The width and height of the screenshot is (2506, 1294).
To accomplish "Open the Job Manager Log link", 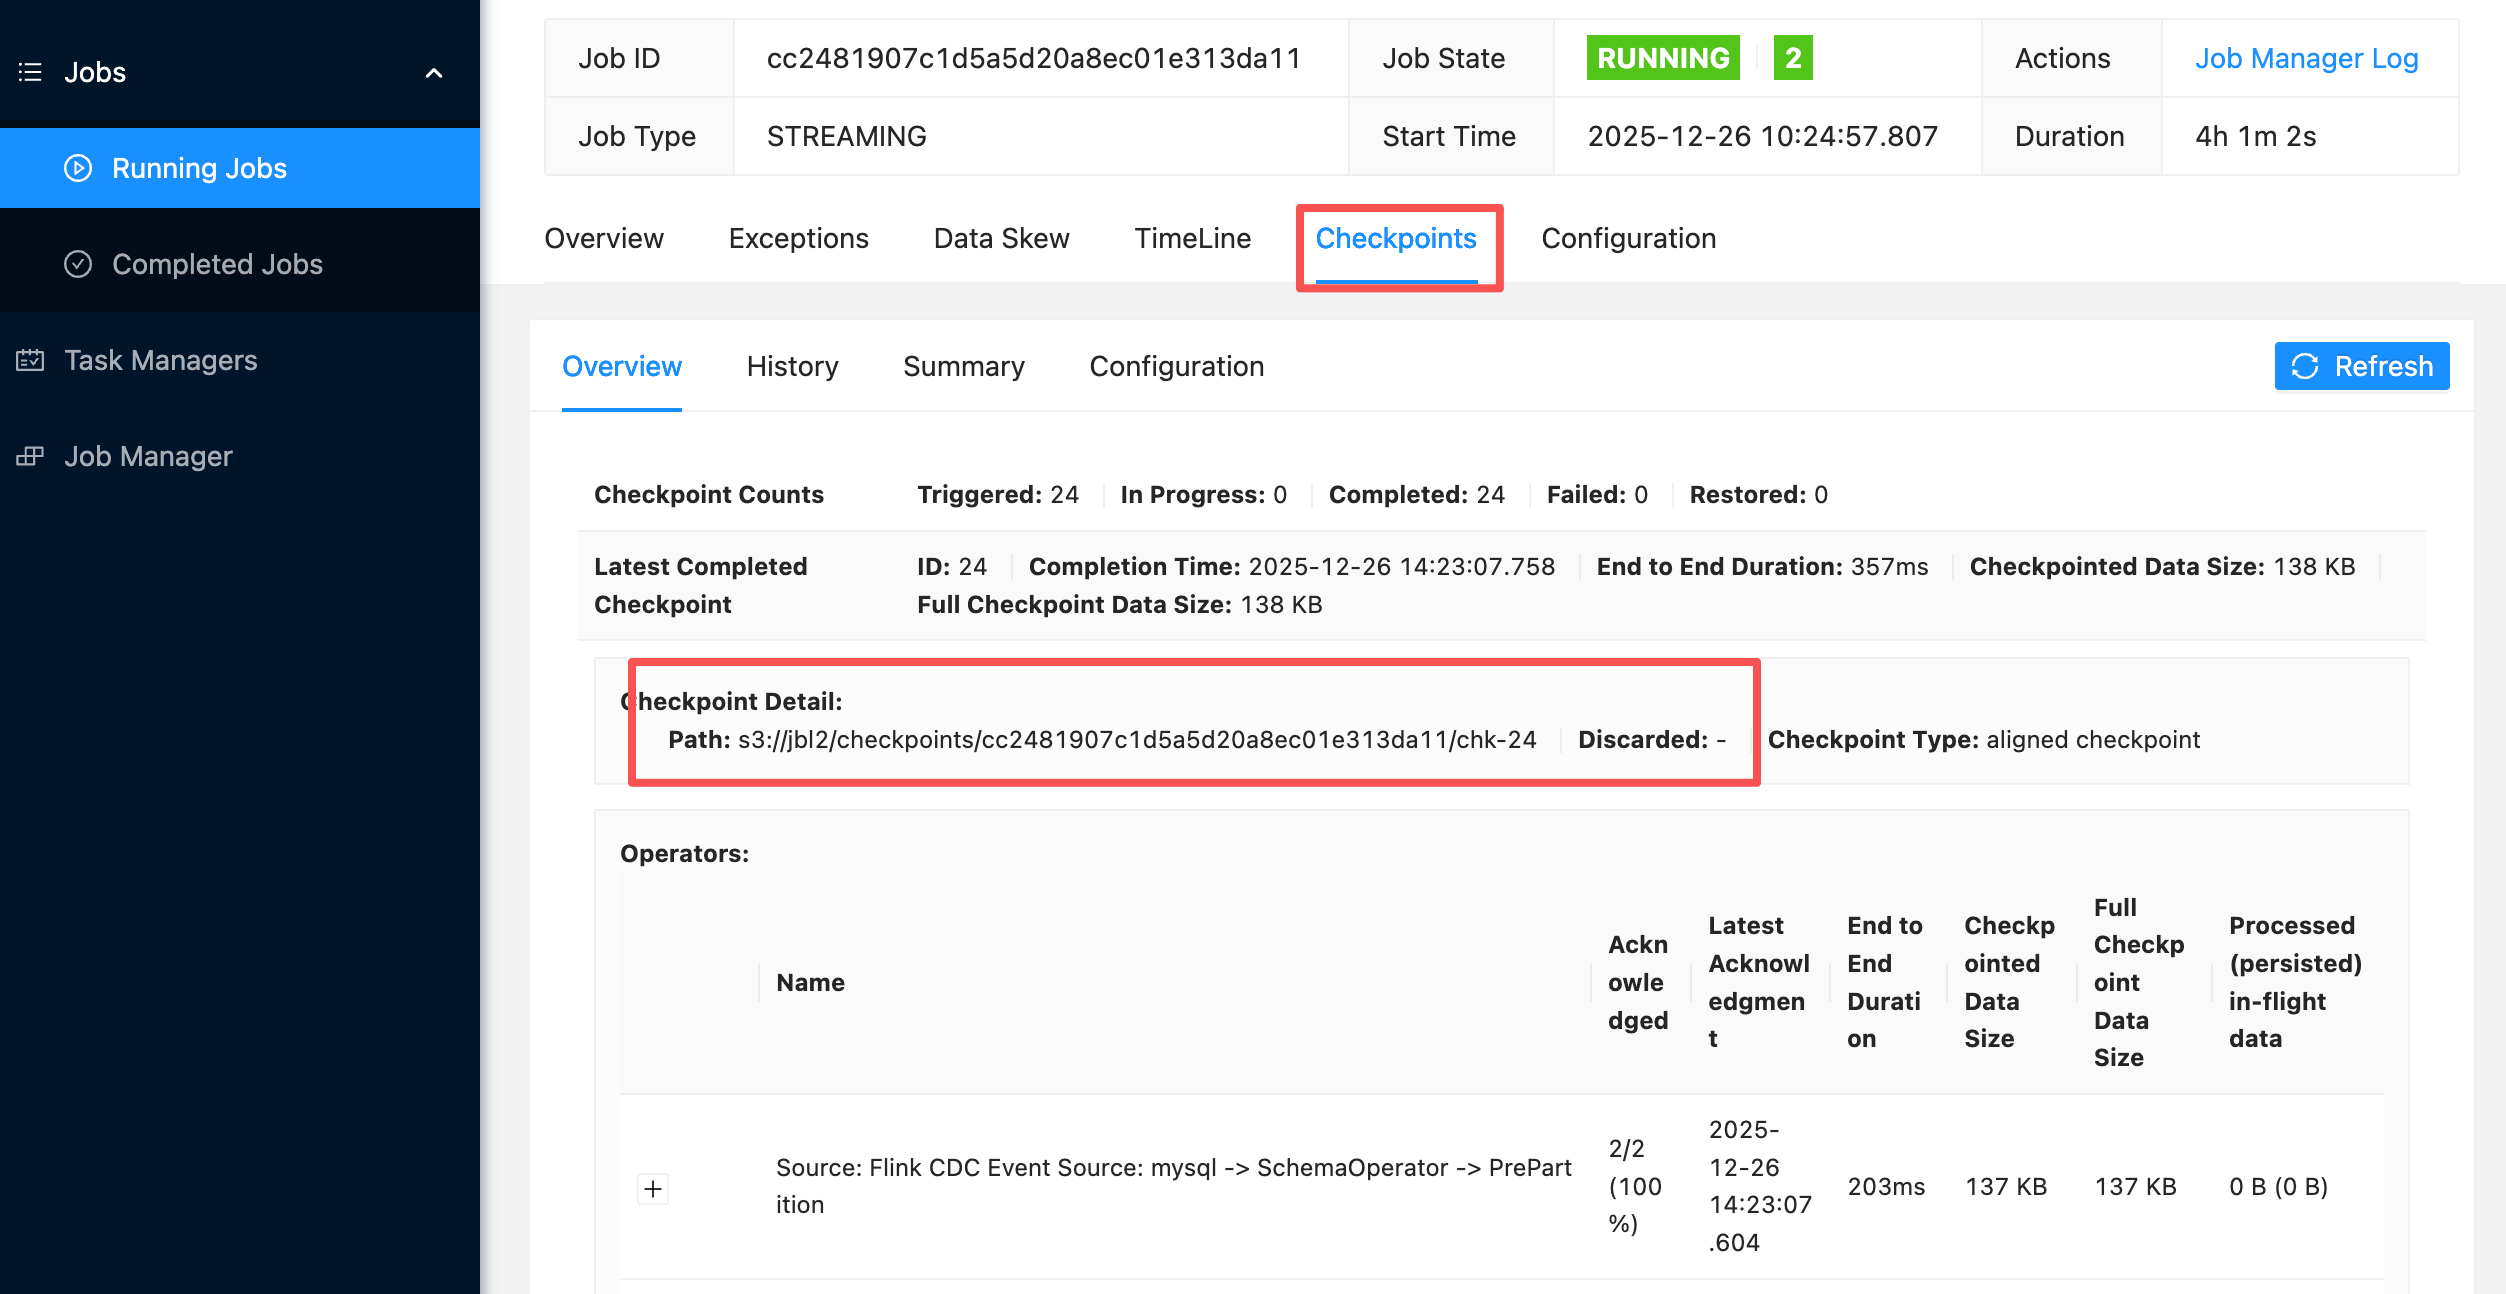I will coord(2306,58).
